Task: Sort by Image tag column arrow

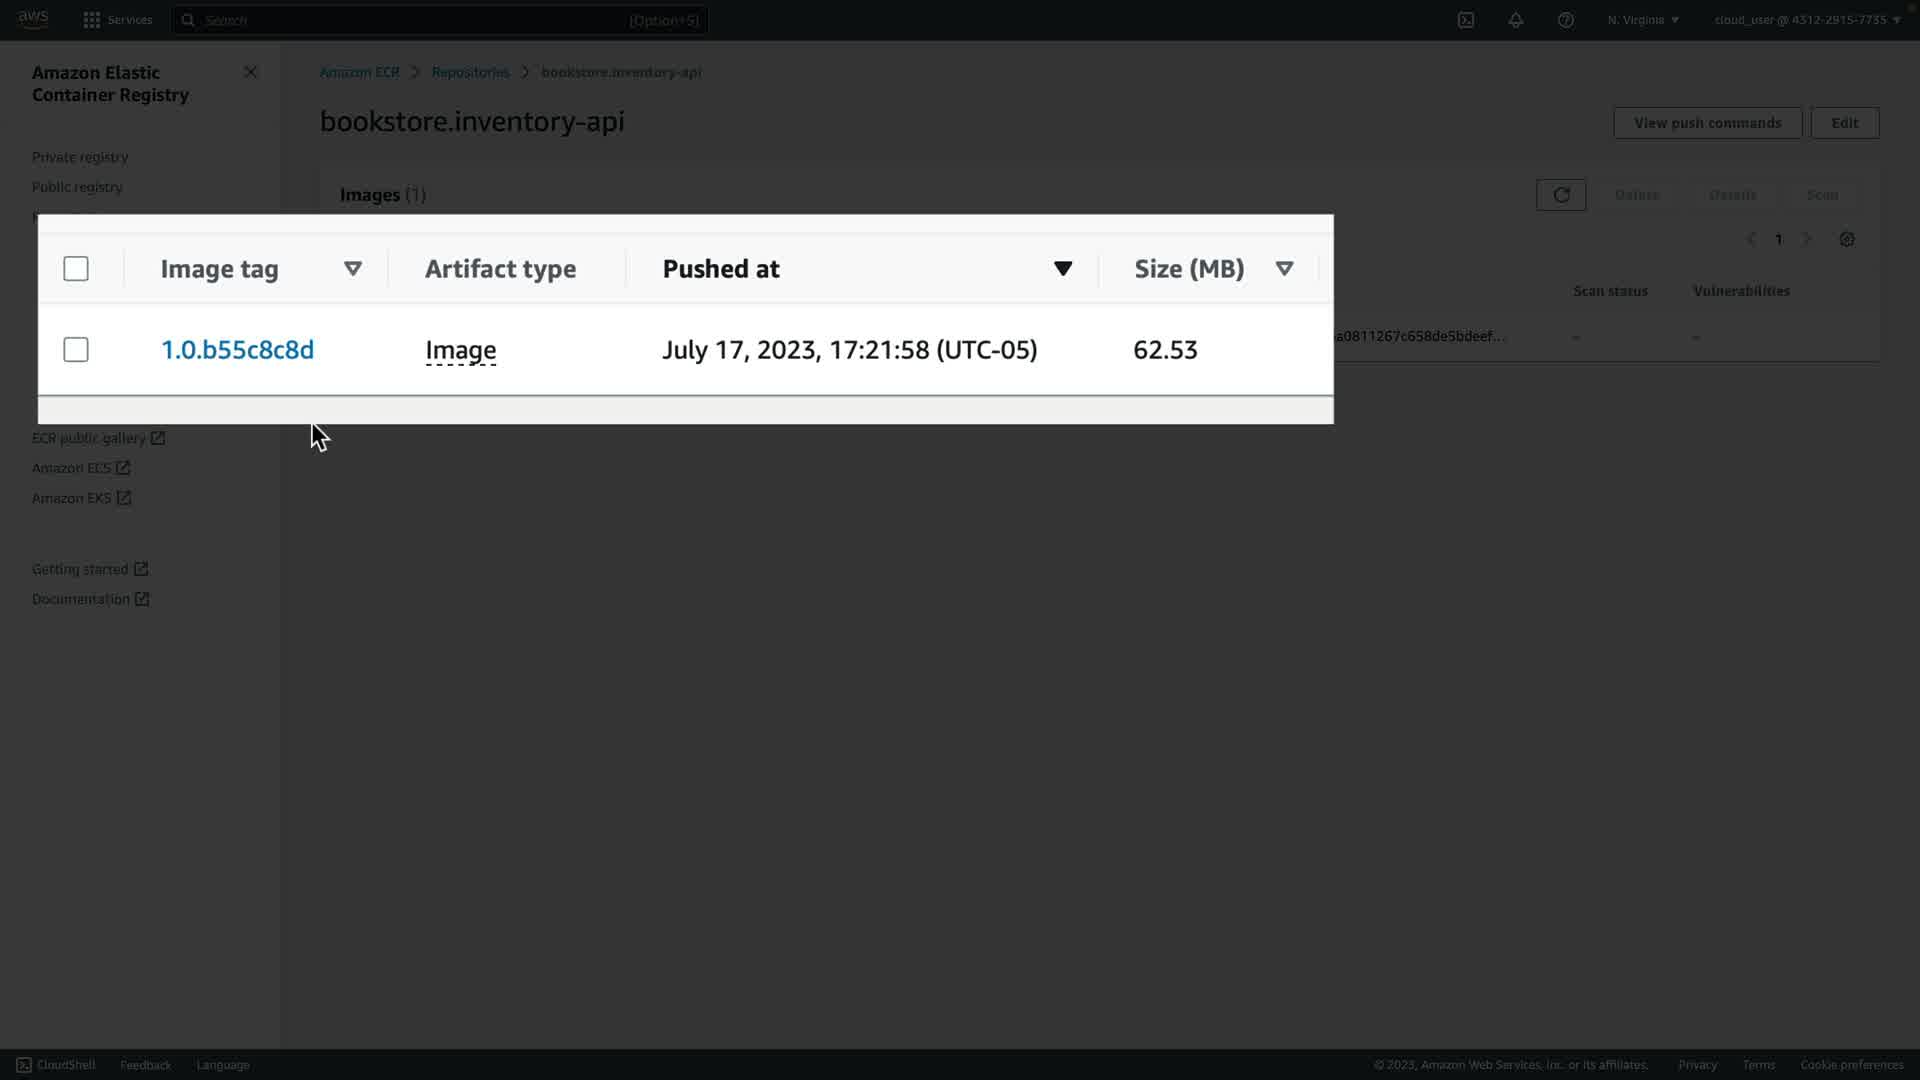Action: tap(352, 269)
